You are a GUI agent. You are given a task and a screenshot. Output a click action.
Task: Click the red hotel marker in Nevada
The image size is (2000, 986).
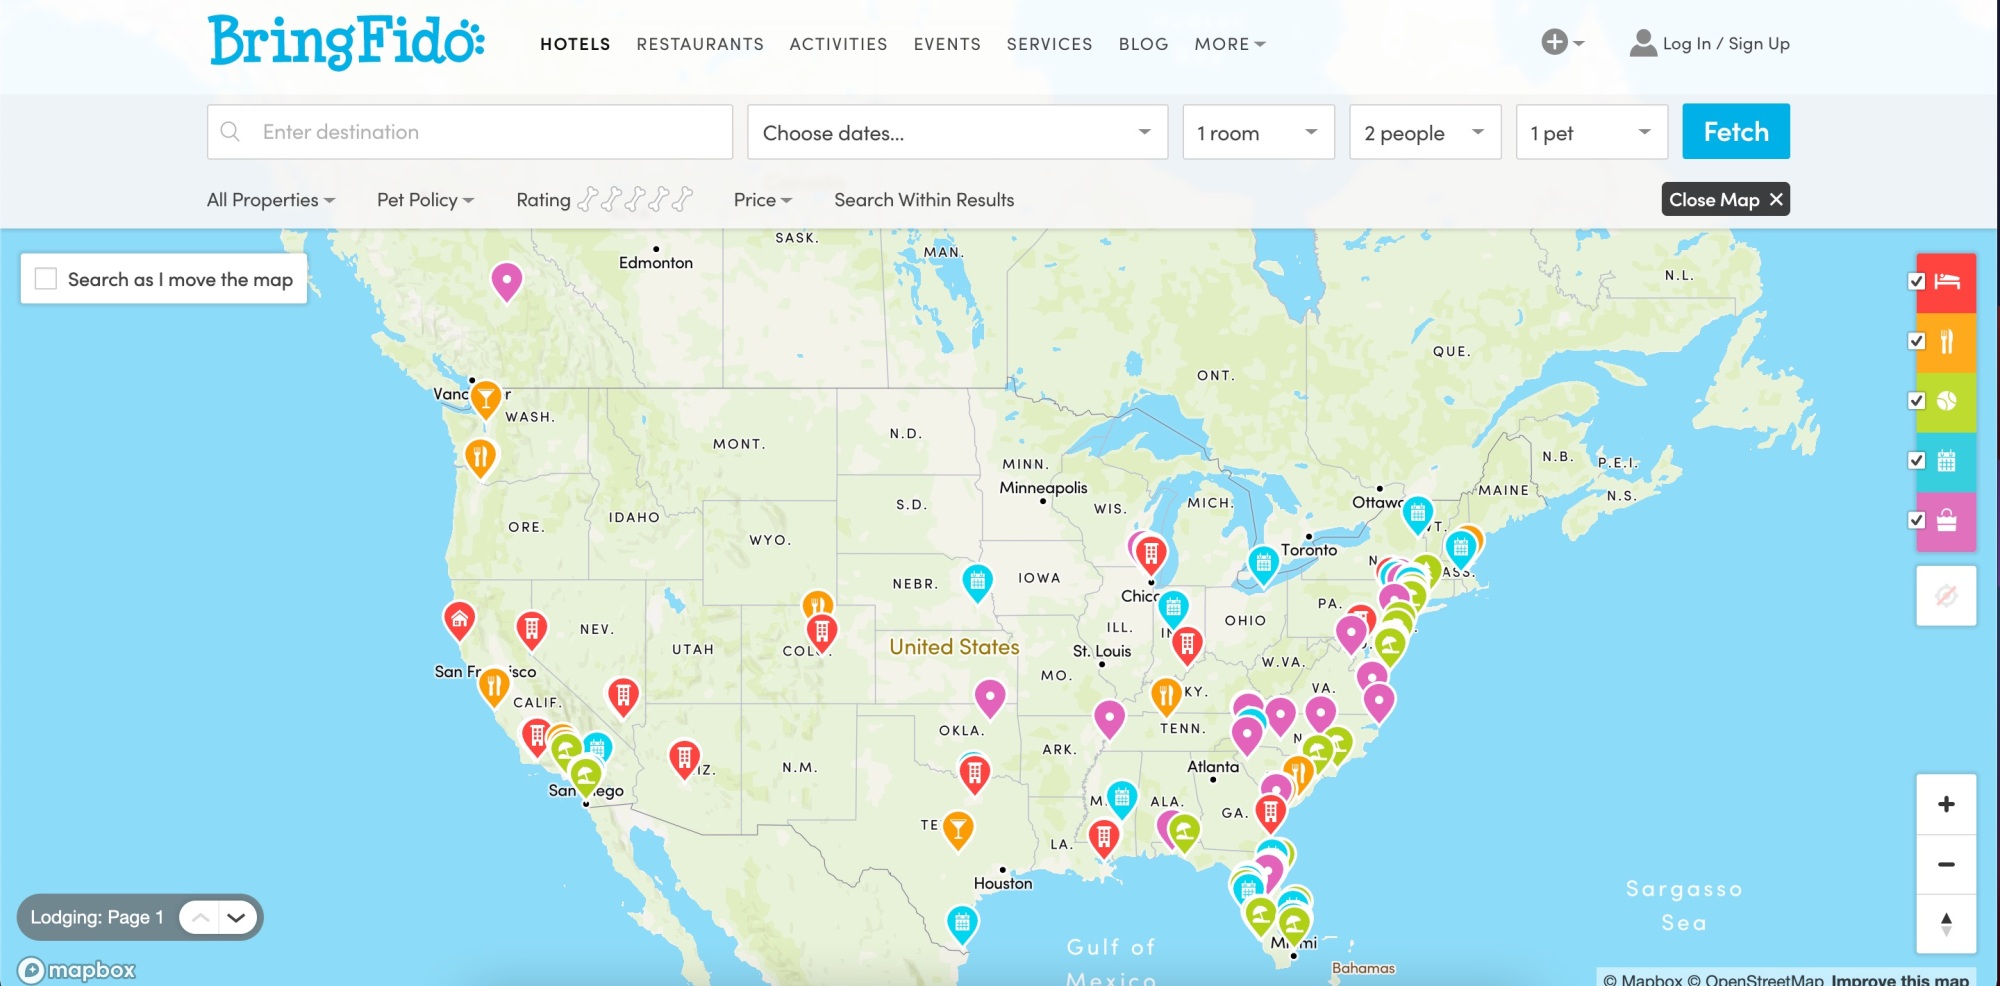531,629
